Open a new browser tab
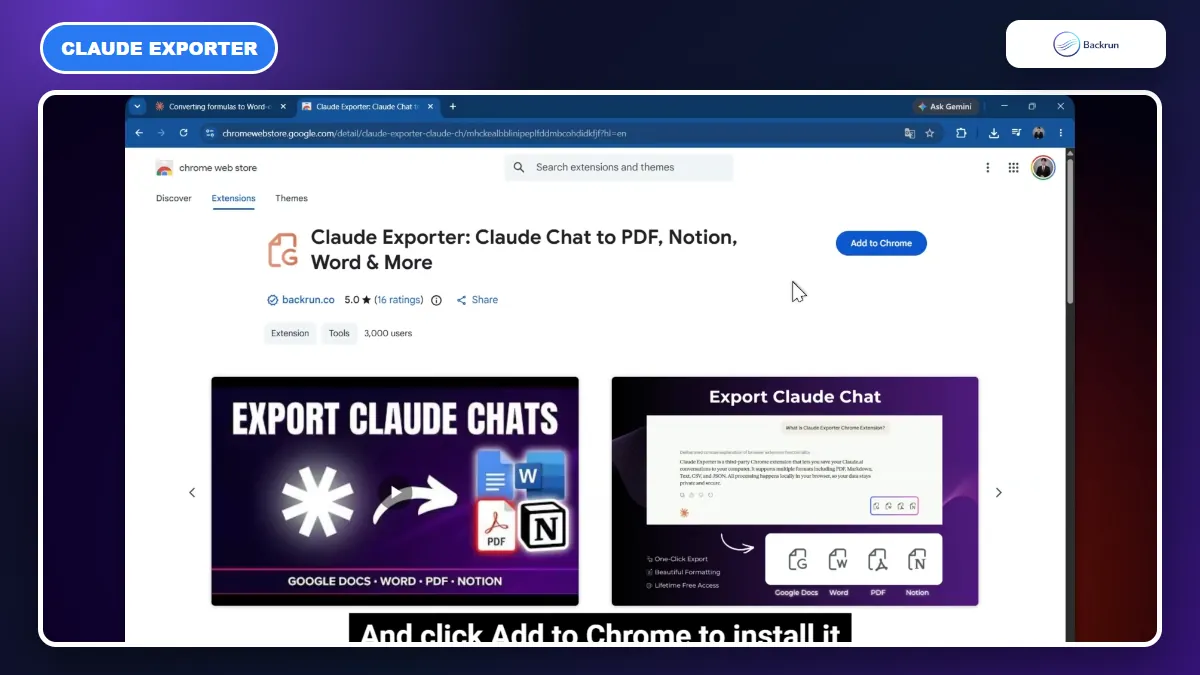1200x675 pixels. pyautogui.click(x=453, y=107)
